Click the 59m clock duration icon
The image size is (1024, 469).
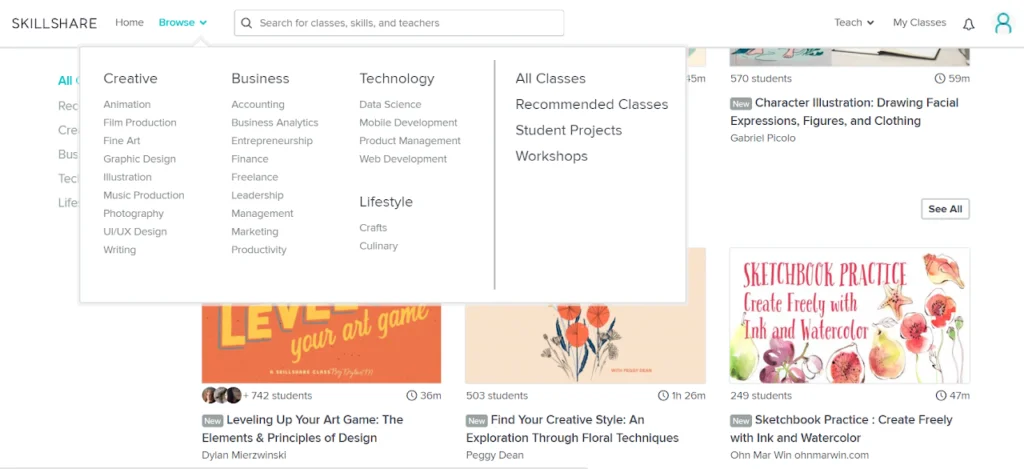coord(940,78)
